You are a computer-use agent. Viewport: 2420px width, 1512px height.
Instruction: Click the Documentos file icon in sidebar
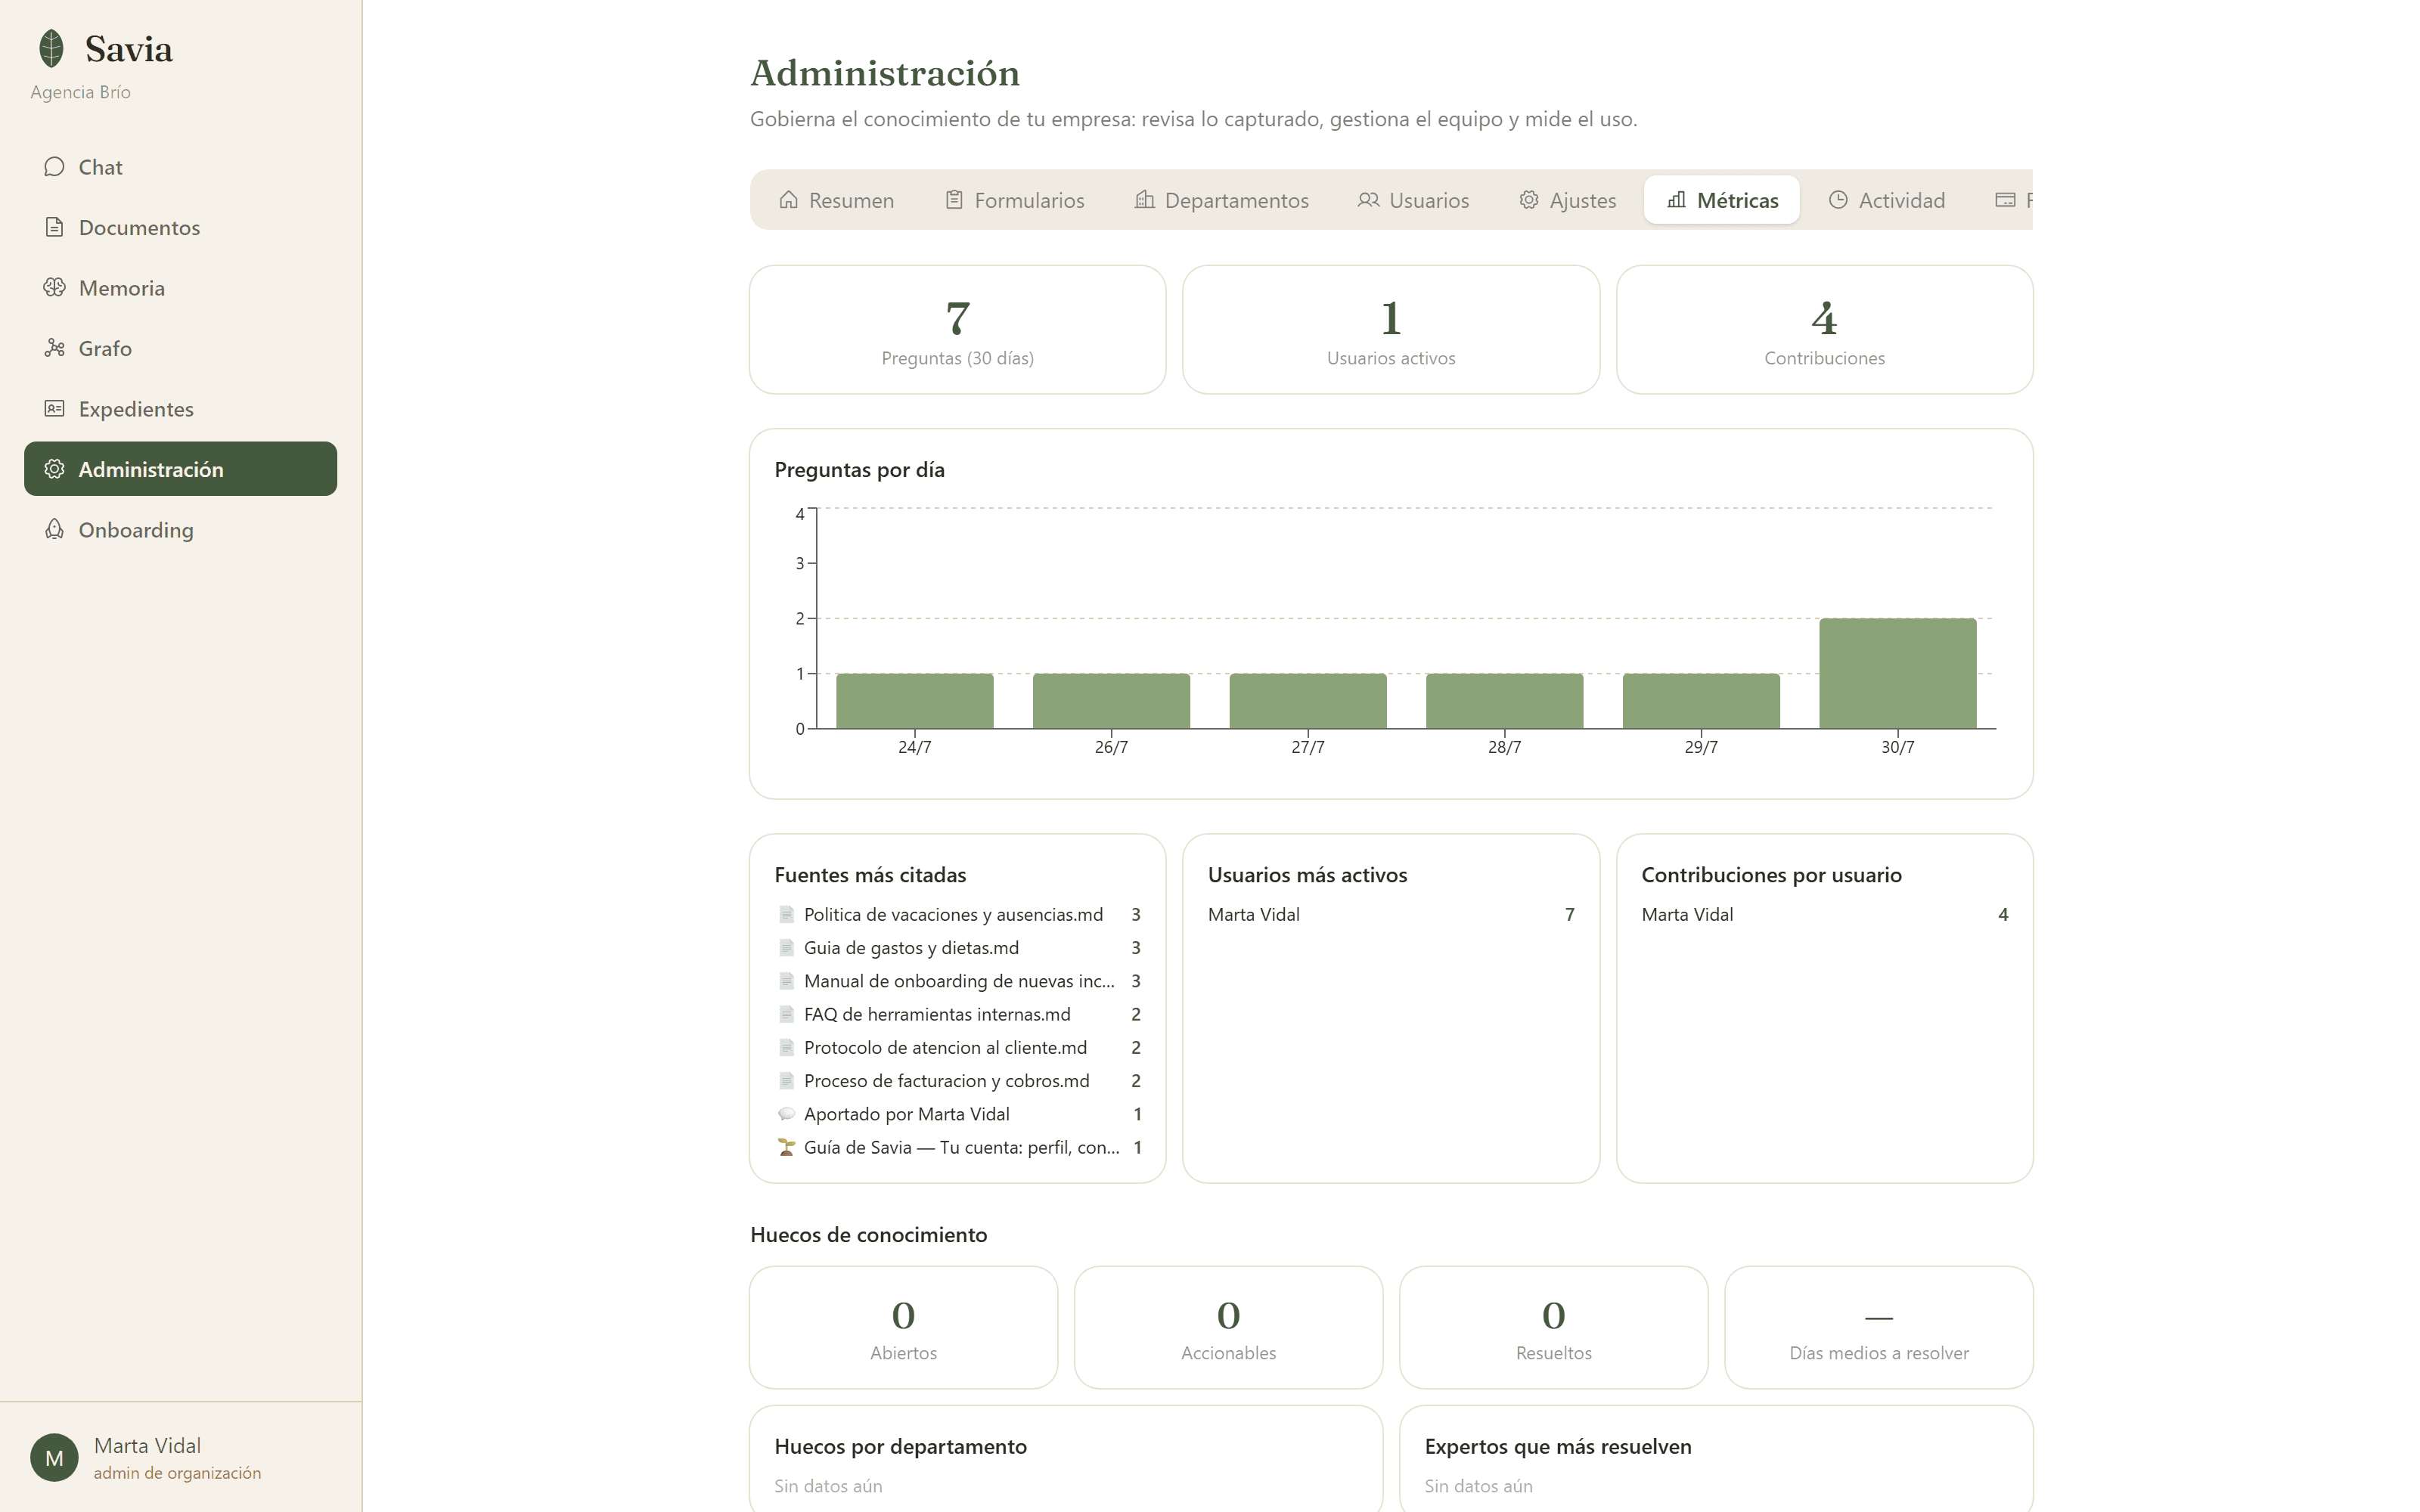click(54, 227)
